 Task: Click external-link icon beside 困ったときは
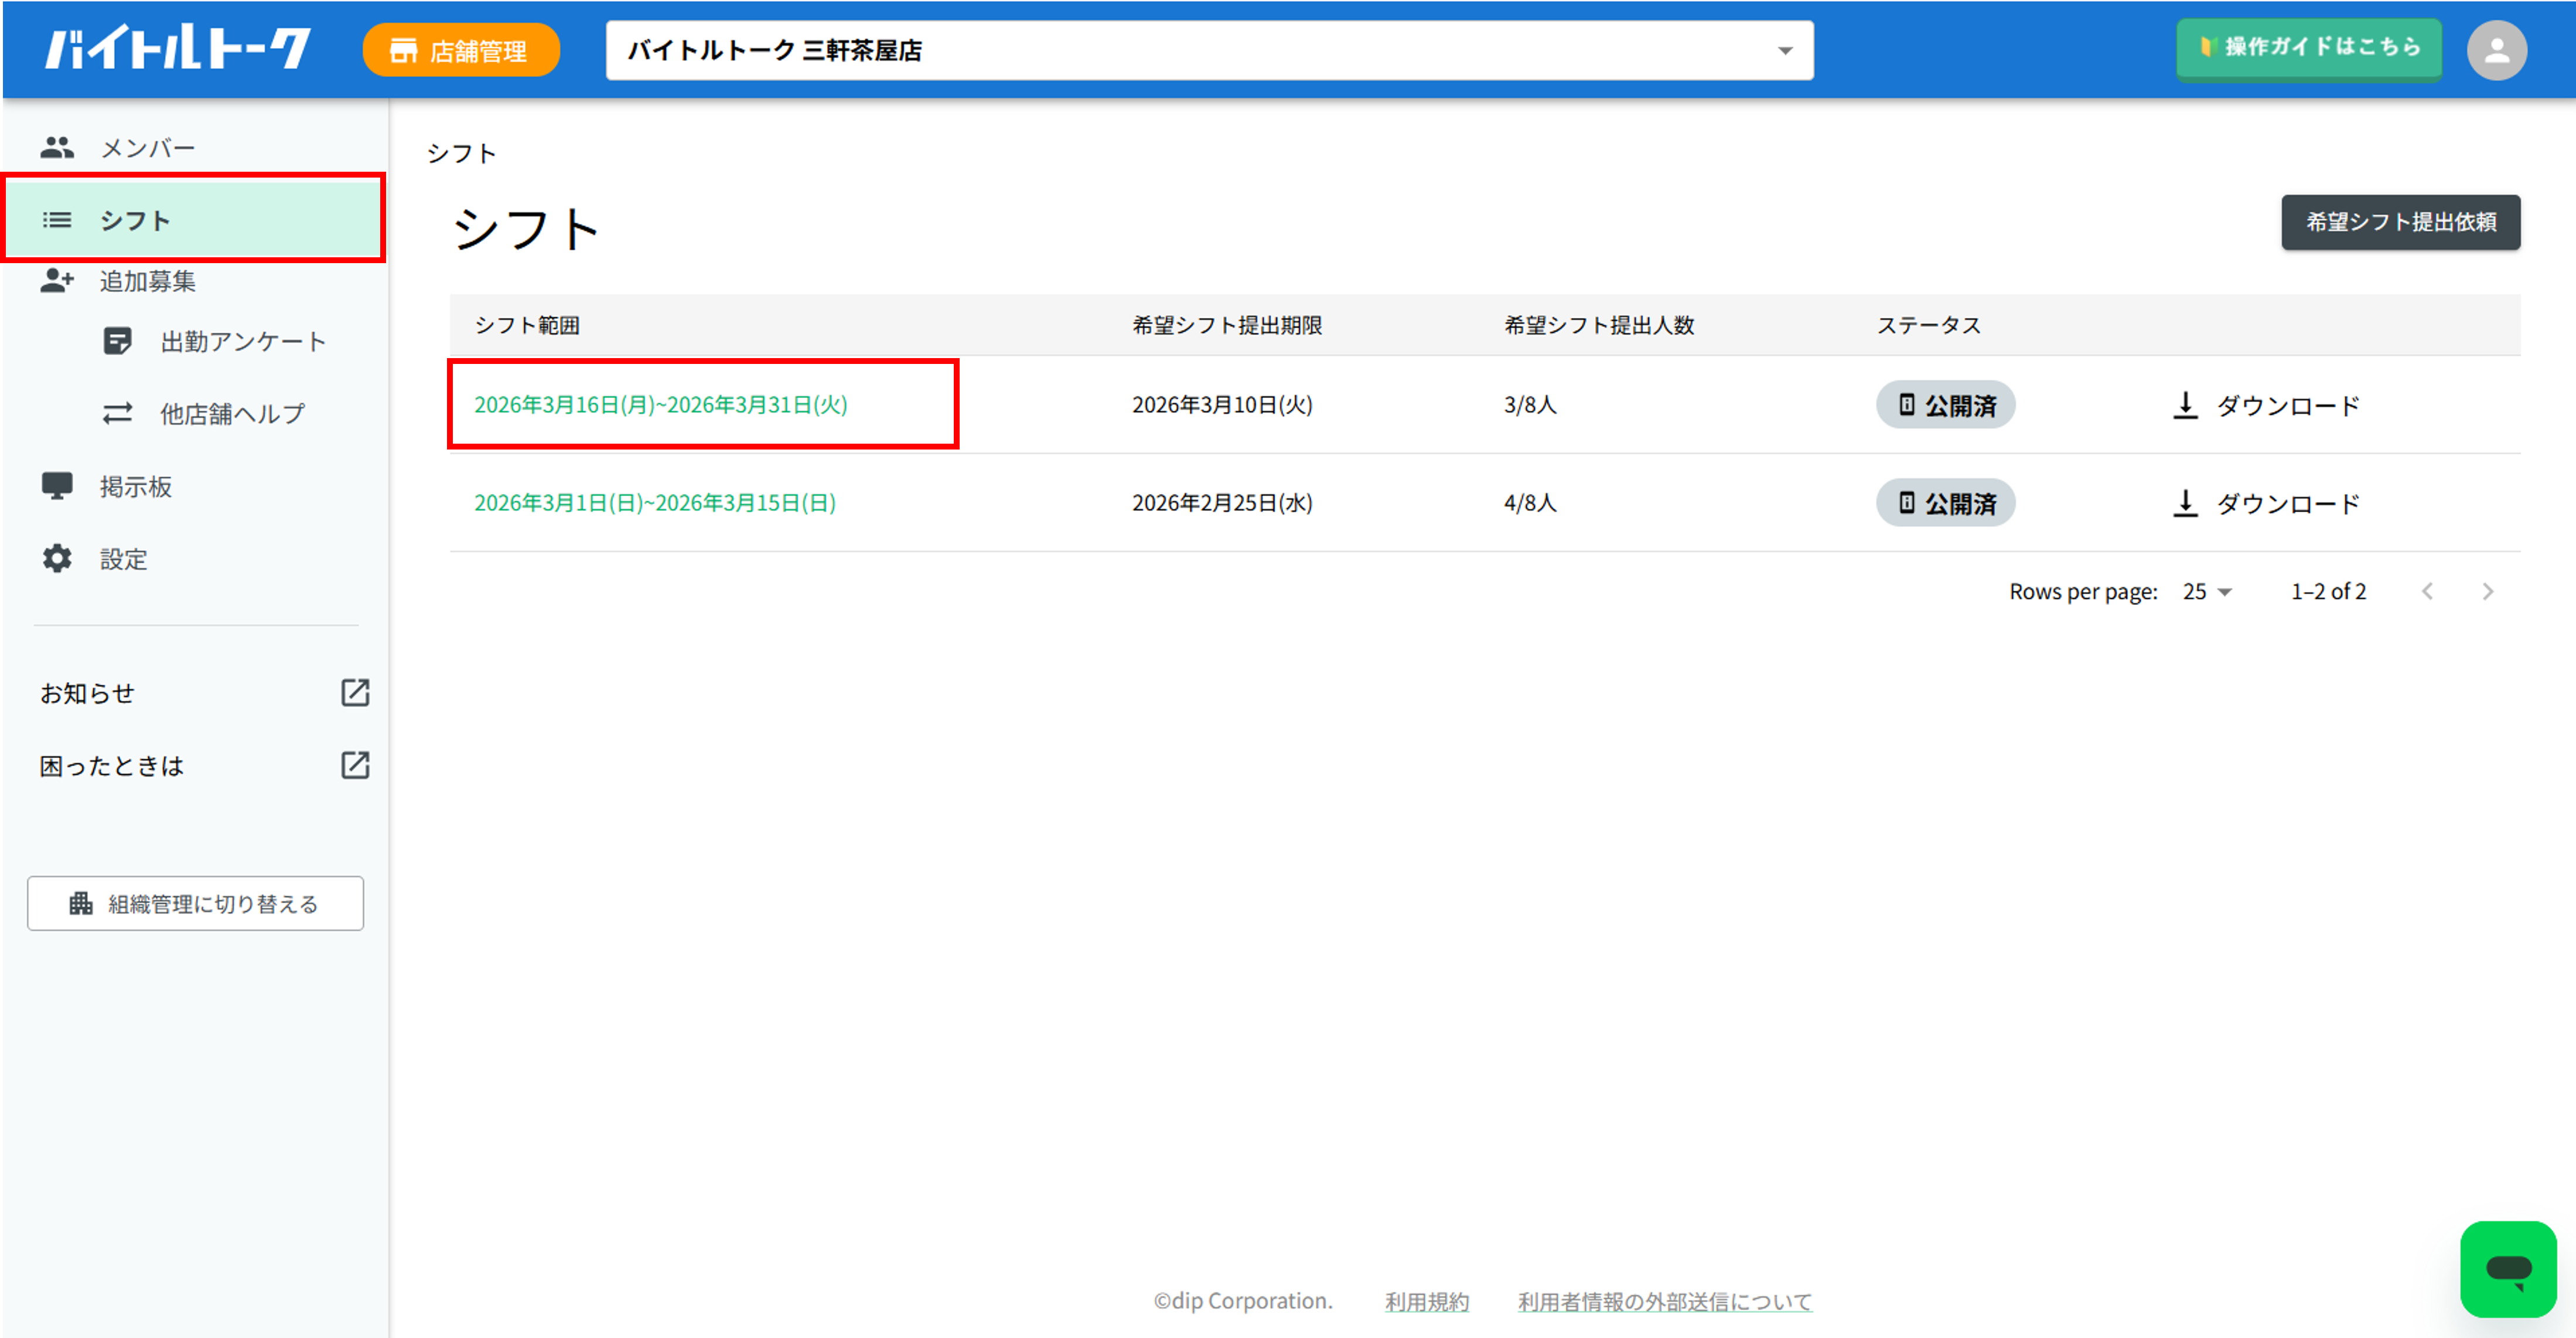[355, 765]
